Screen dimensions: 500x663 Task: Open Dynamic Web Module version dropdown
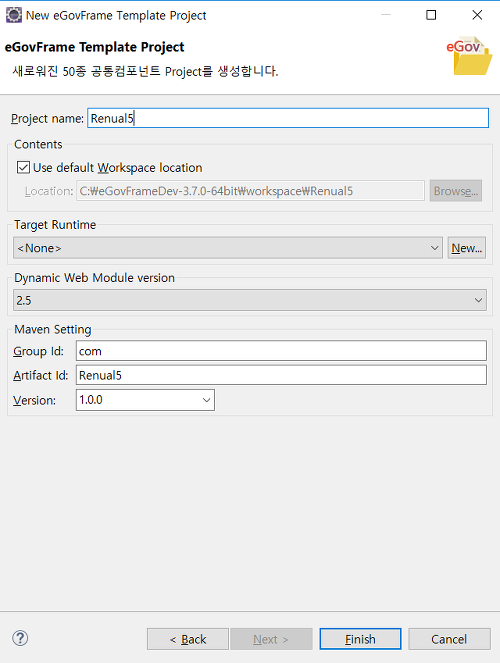point(250,300)
